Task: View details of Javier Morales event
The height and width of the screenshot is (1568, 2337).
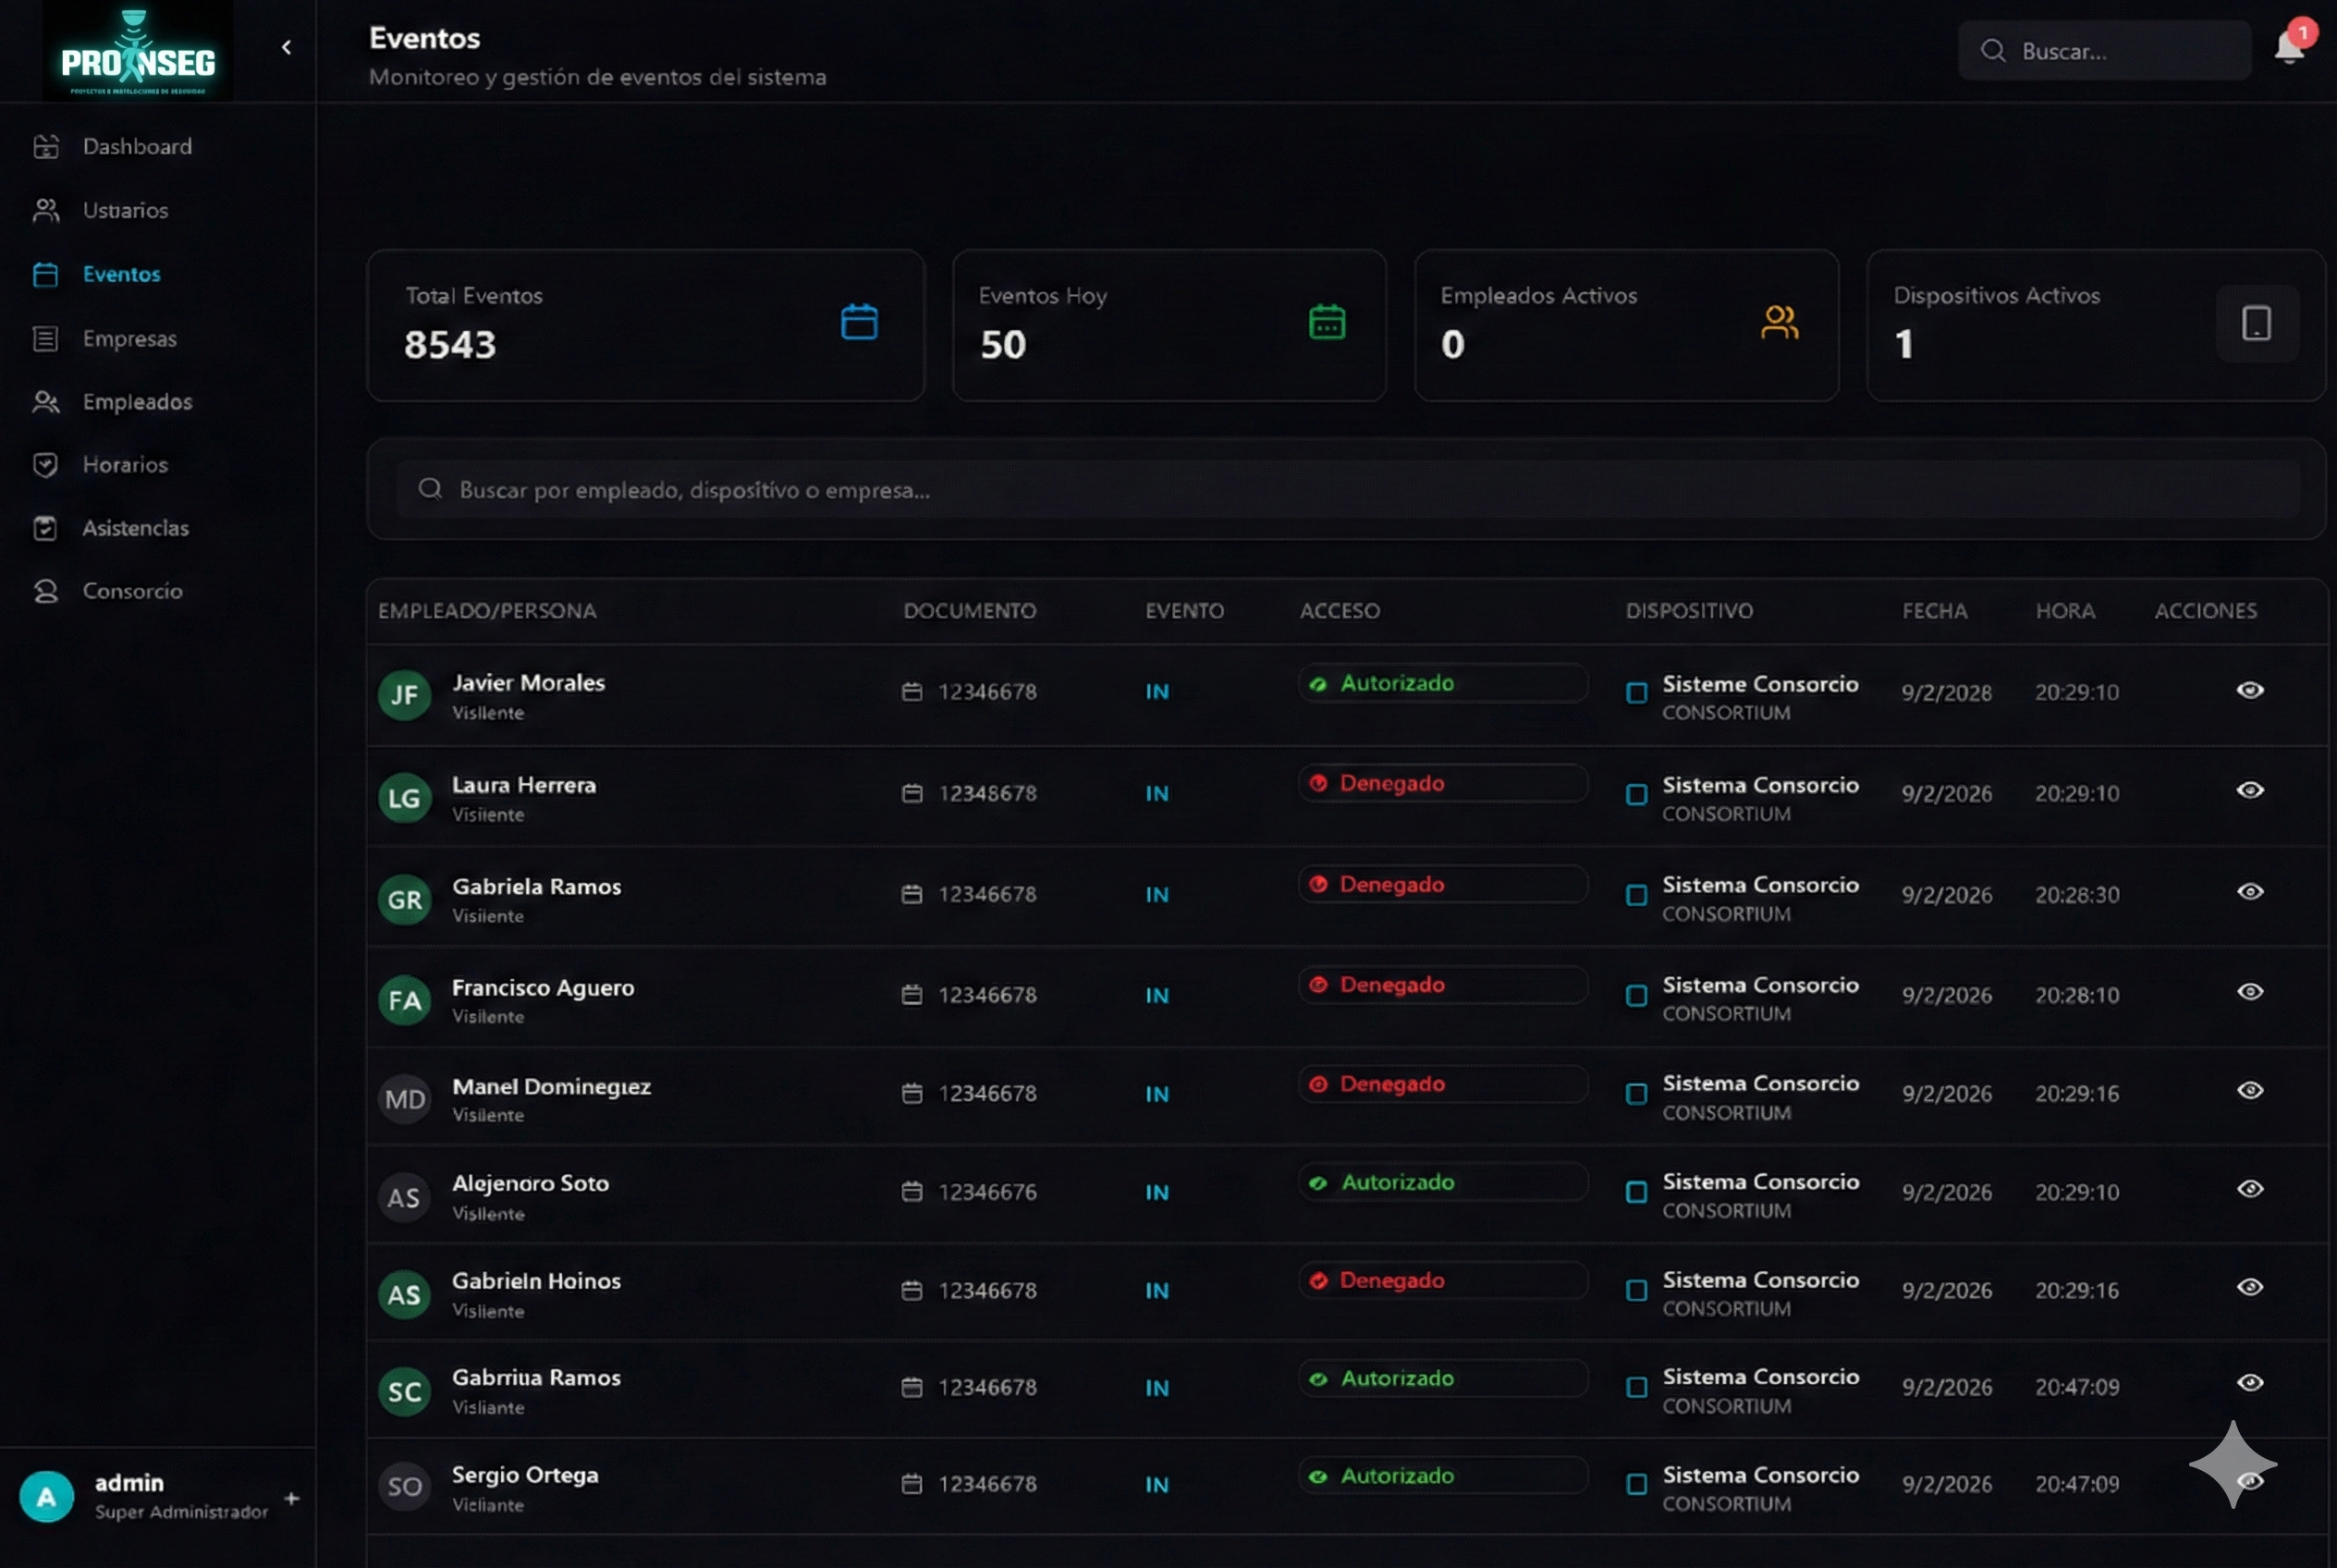Action: point(2249,690)
